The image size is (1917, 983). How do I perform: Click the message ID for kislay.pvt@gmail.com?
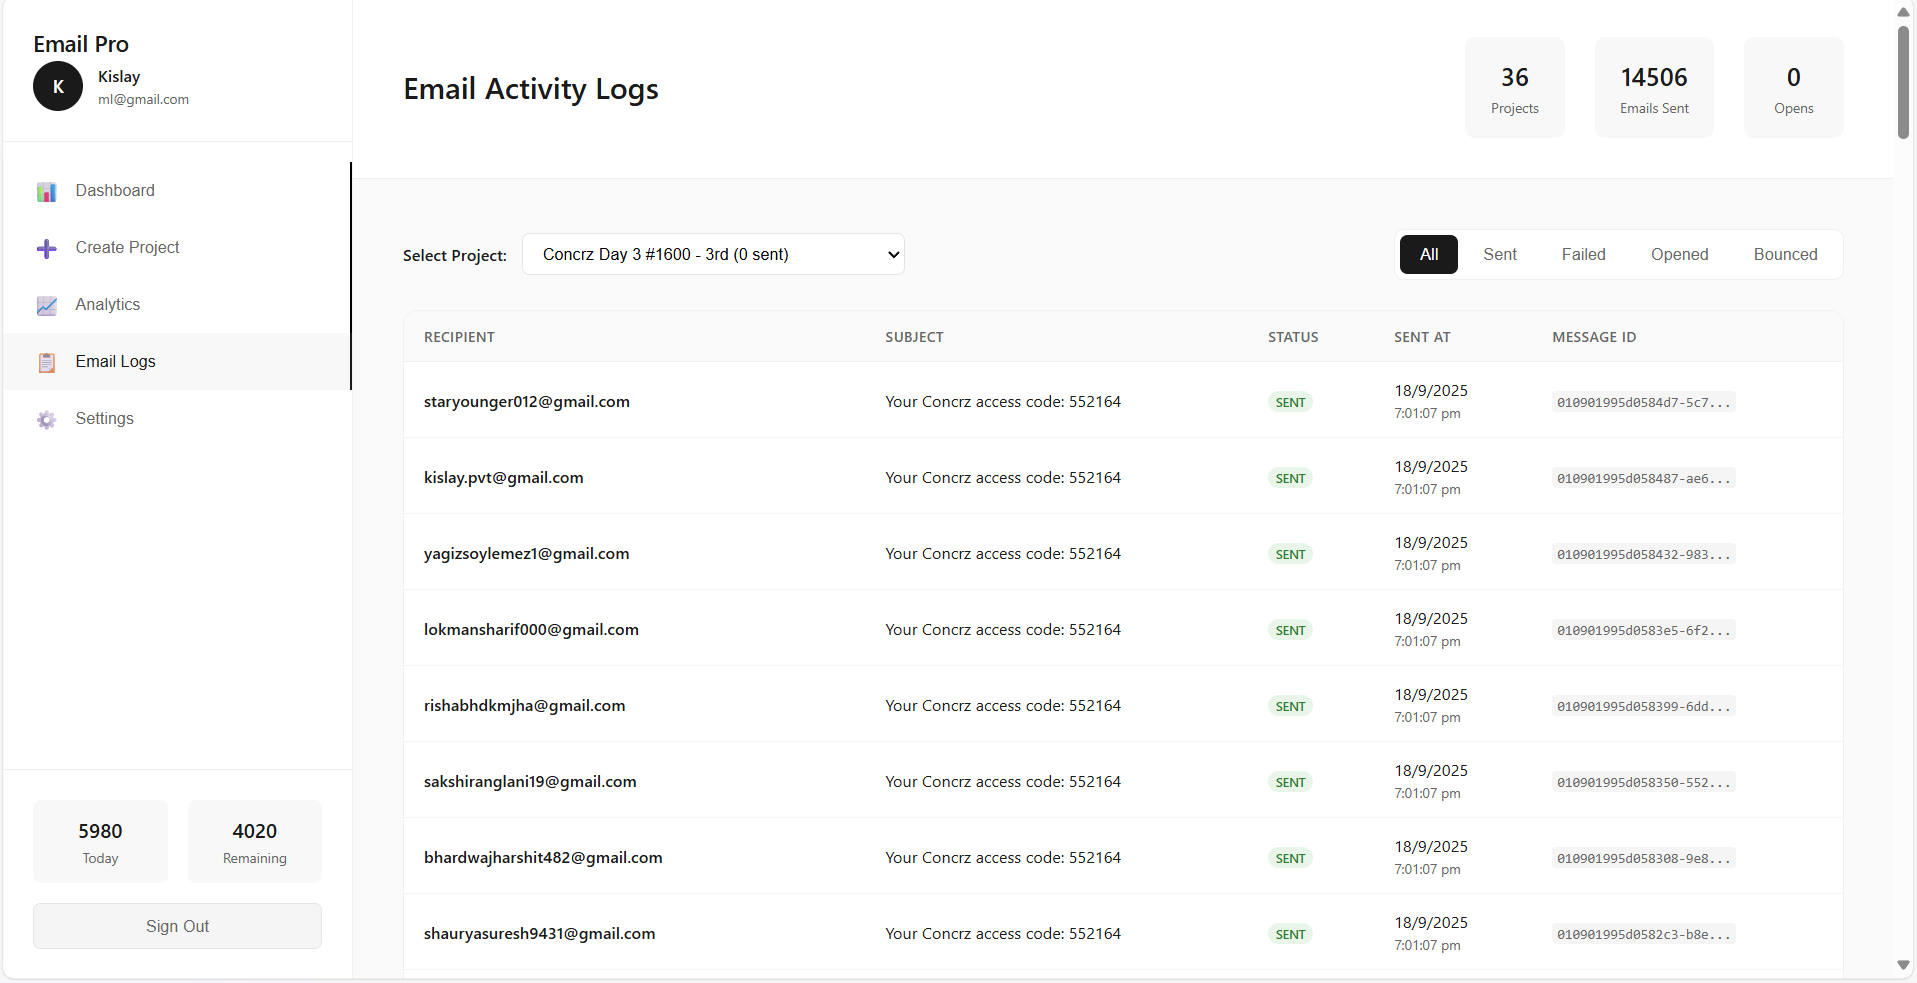point(1643,479)
